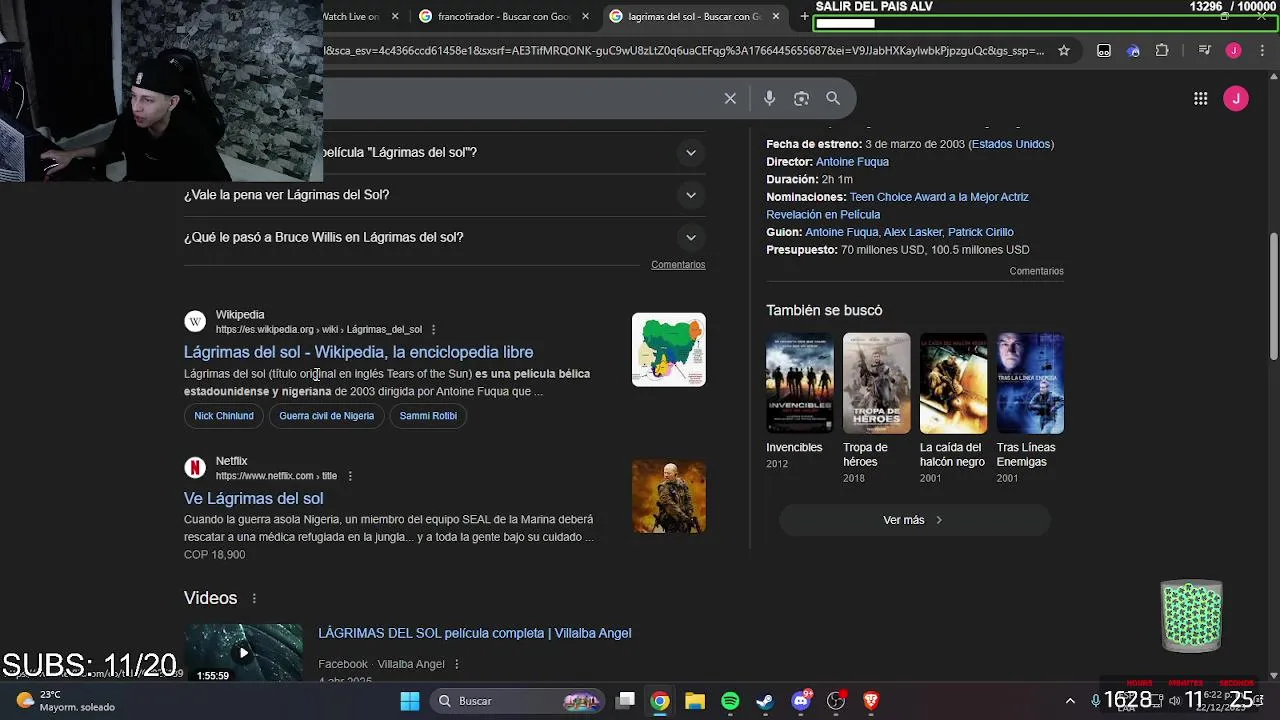Click the browser address bar URL

[x=683, y=51]
